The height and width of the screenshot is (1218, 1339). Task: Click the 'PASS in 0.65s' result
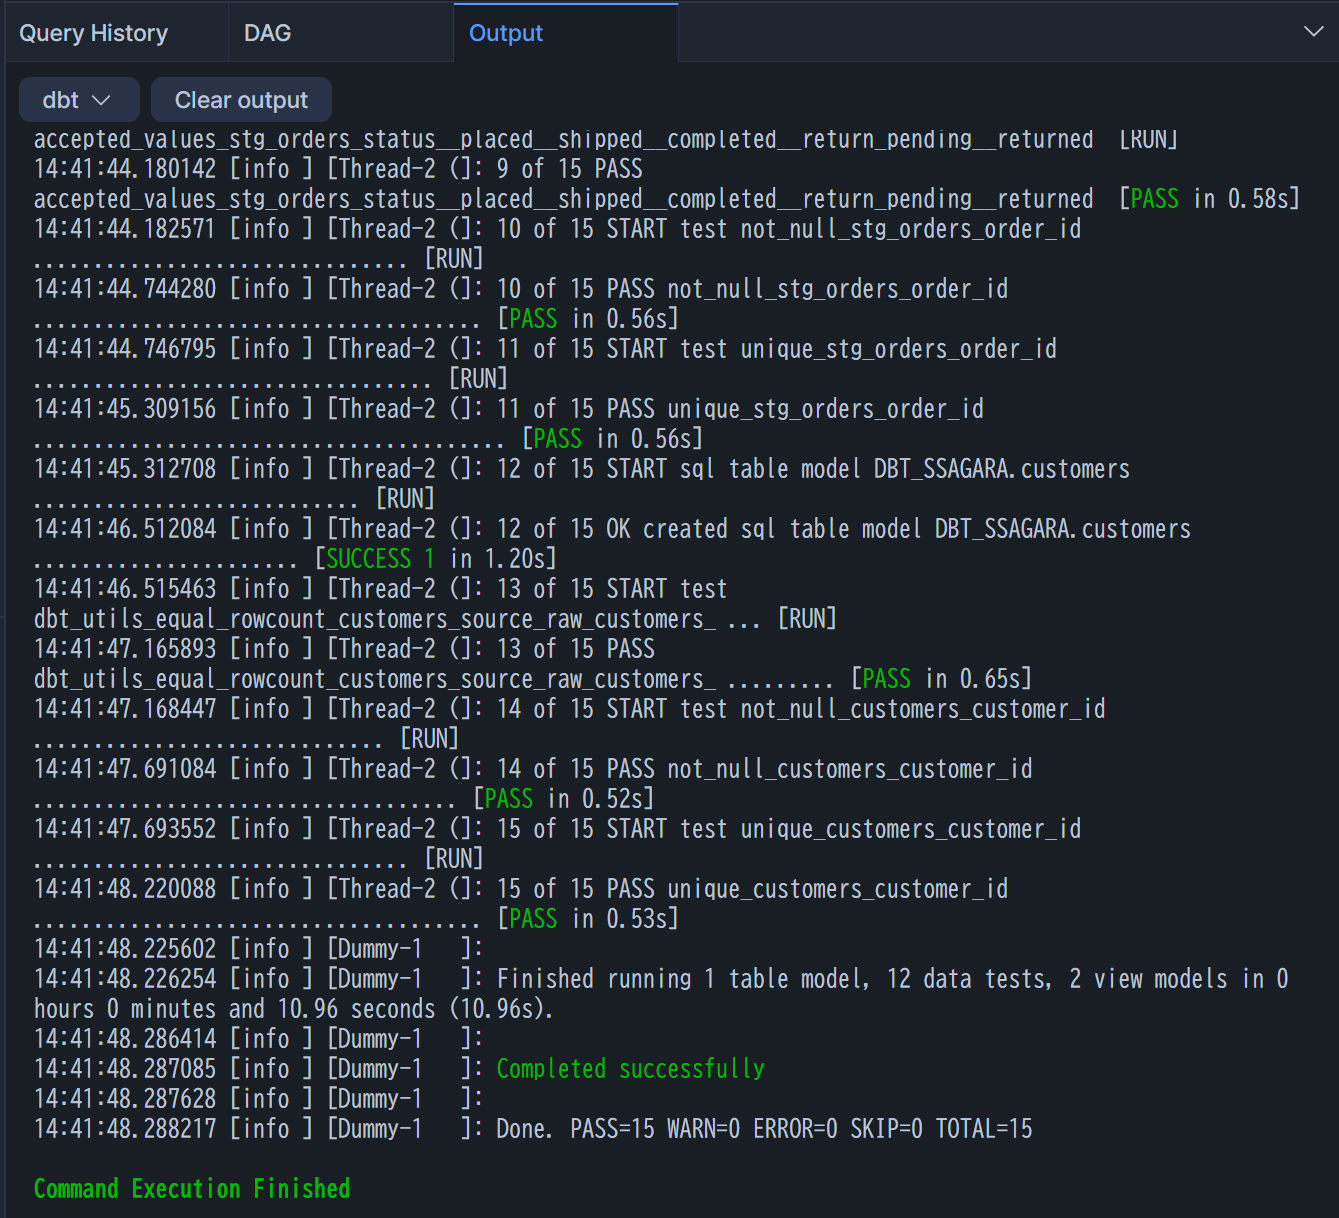[941, 679]
